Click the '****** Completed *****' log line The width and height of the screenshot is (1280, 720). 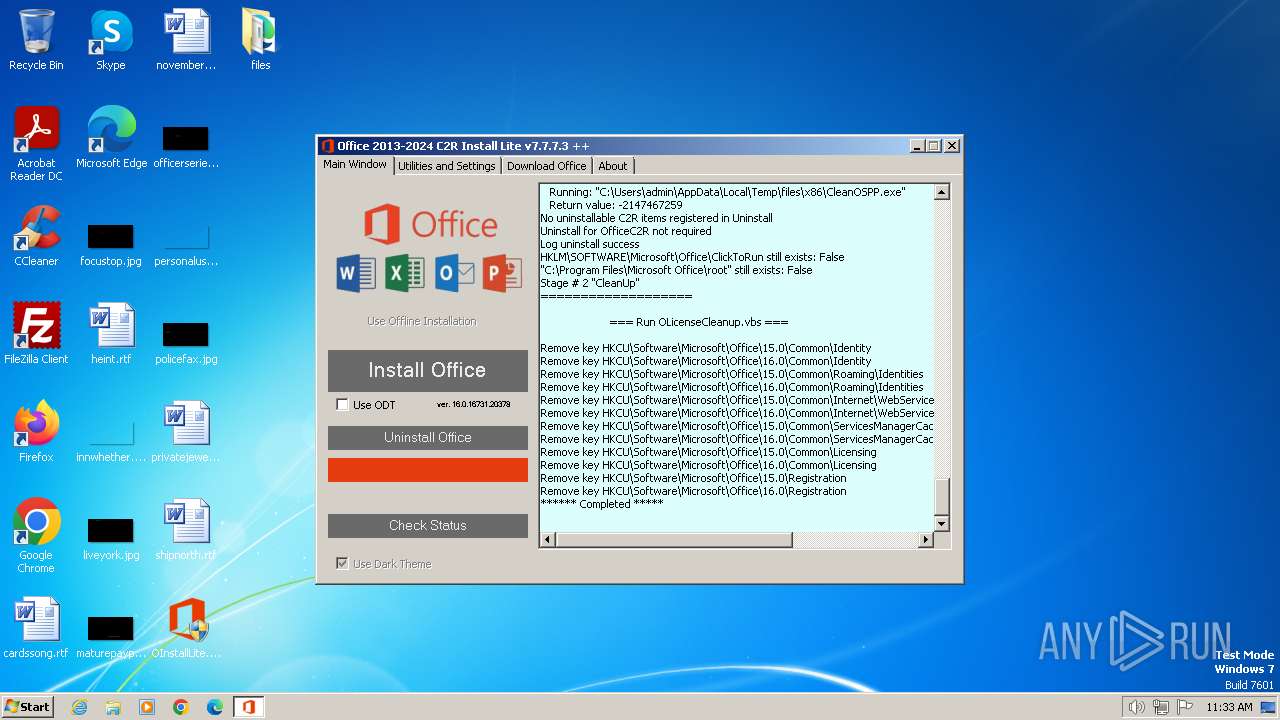click(602, 504)
